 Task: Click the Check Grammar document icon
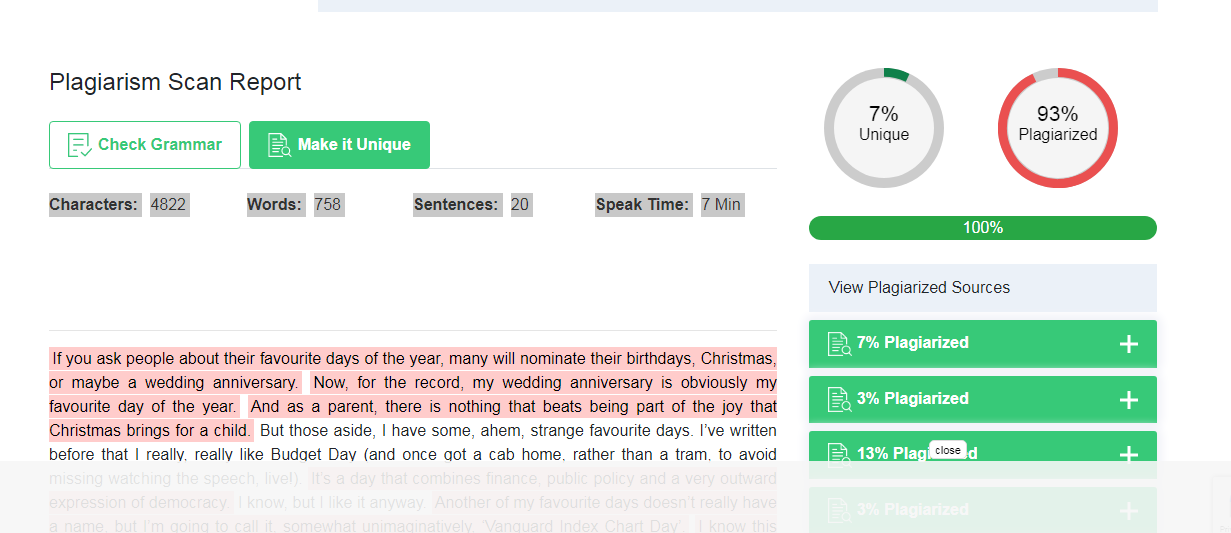pyautogui.click(x=79, y=145)
